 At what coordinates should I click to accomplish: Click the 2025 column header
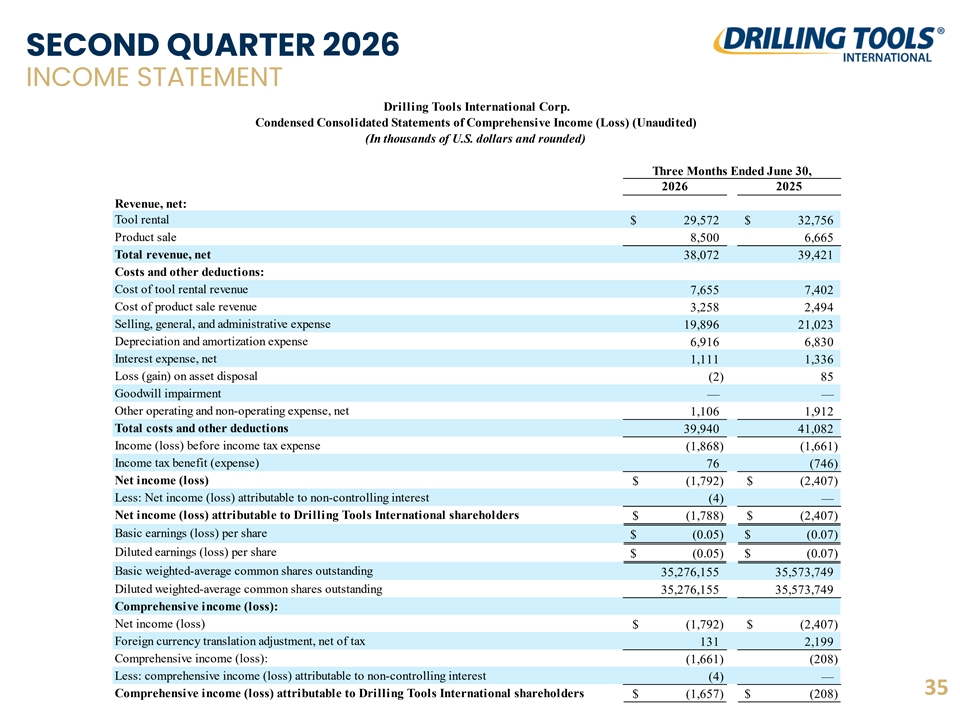click(789, 186)
